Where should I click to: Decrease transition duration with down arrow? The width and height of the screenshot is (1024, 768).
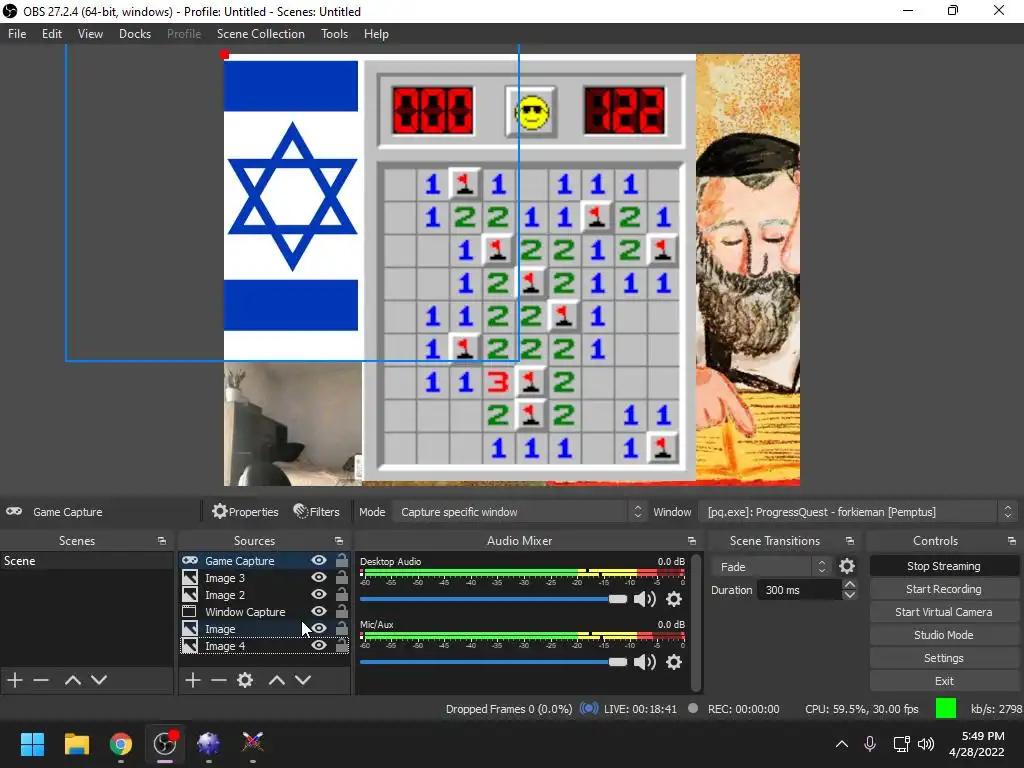pyautogui.click(x=850, y=595)
